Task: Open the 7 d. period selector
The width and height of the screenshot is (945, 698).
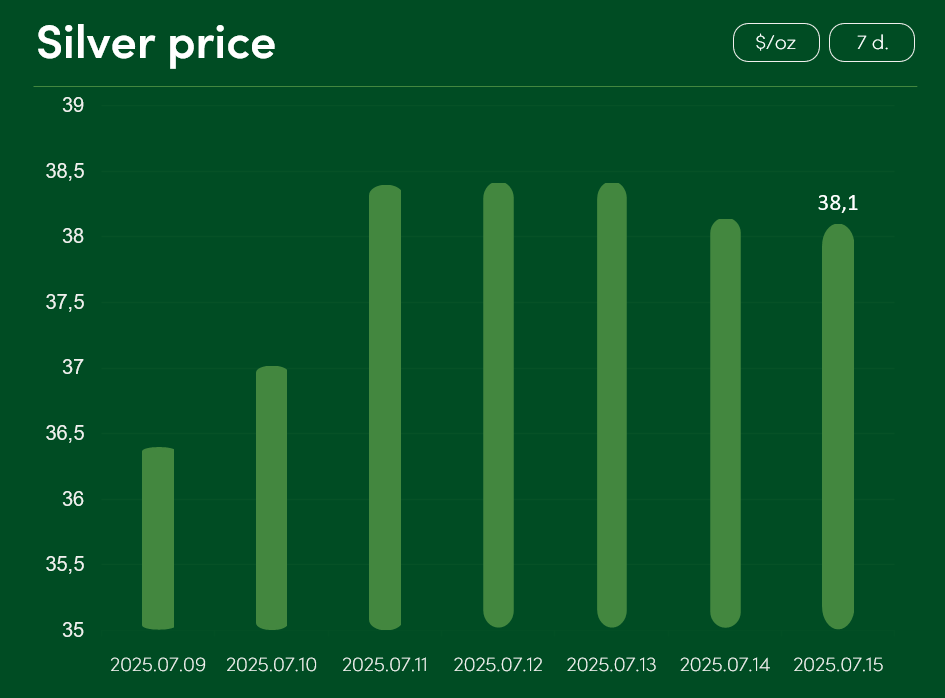Action: coord(871,42)
